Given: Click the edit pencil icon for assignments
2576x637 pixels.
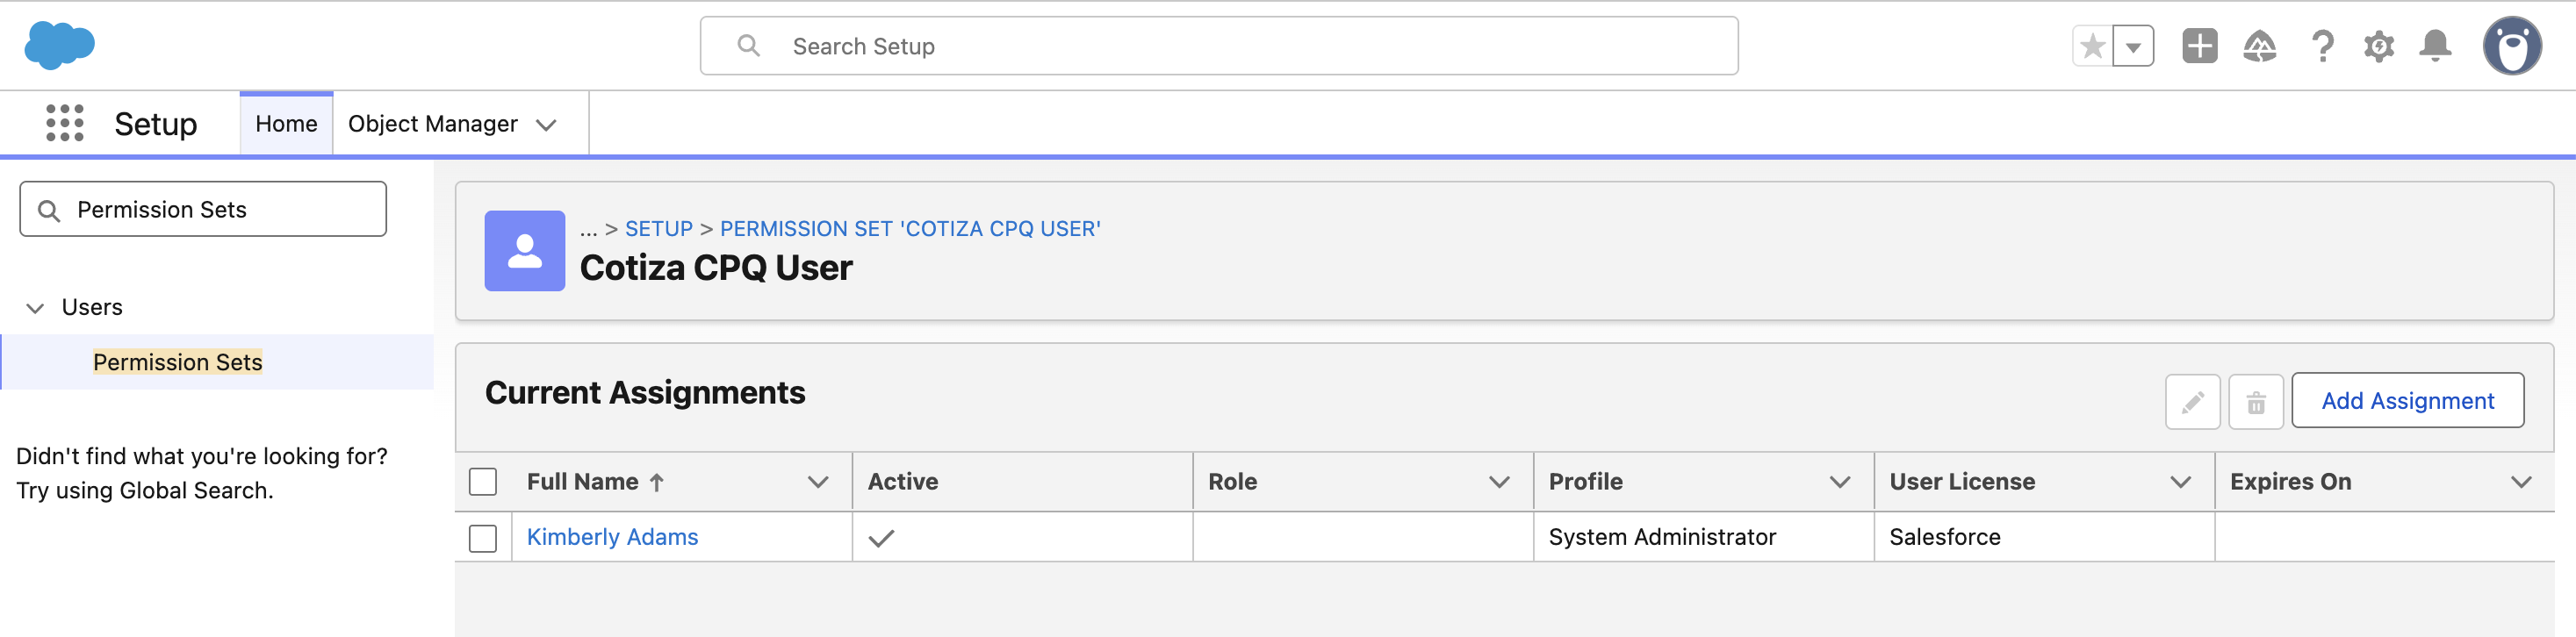Looking at the screenshot, I should [x=2192, y=402].
